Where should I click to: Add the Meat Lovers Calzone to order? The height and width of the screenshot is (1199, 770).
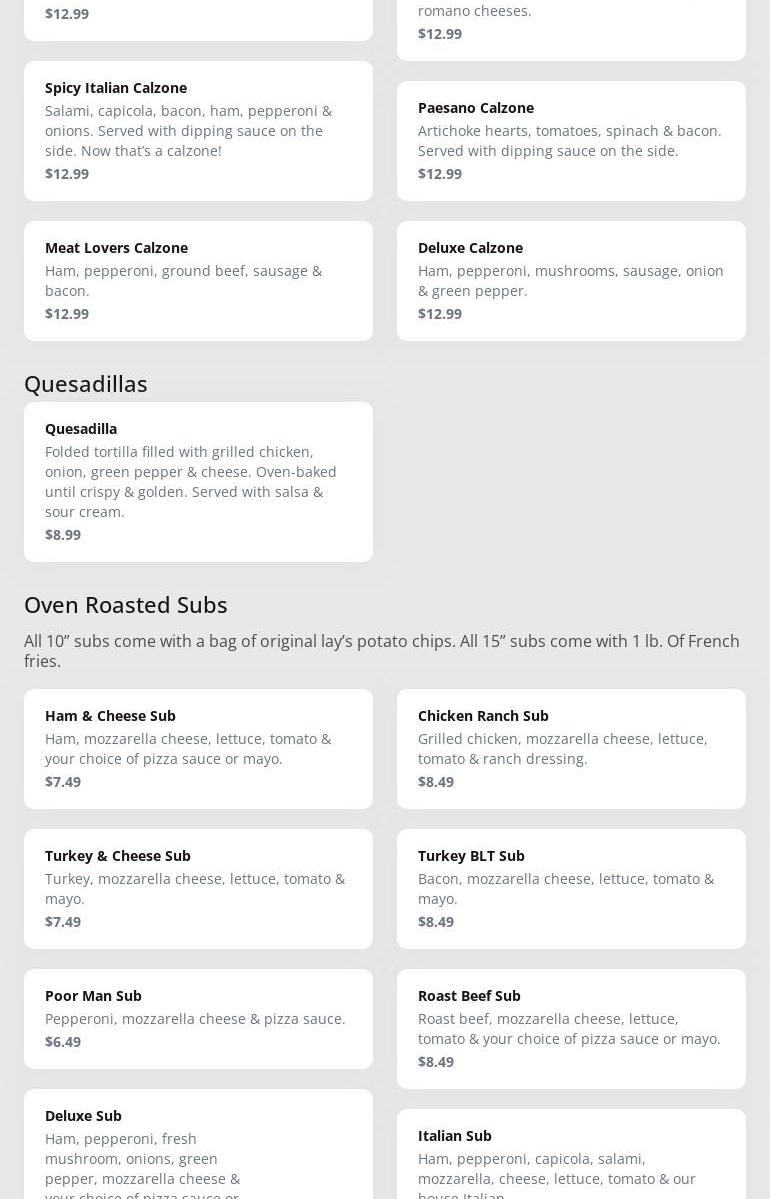tap(198, 280)
